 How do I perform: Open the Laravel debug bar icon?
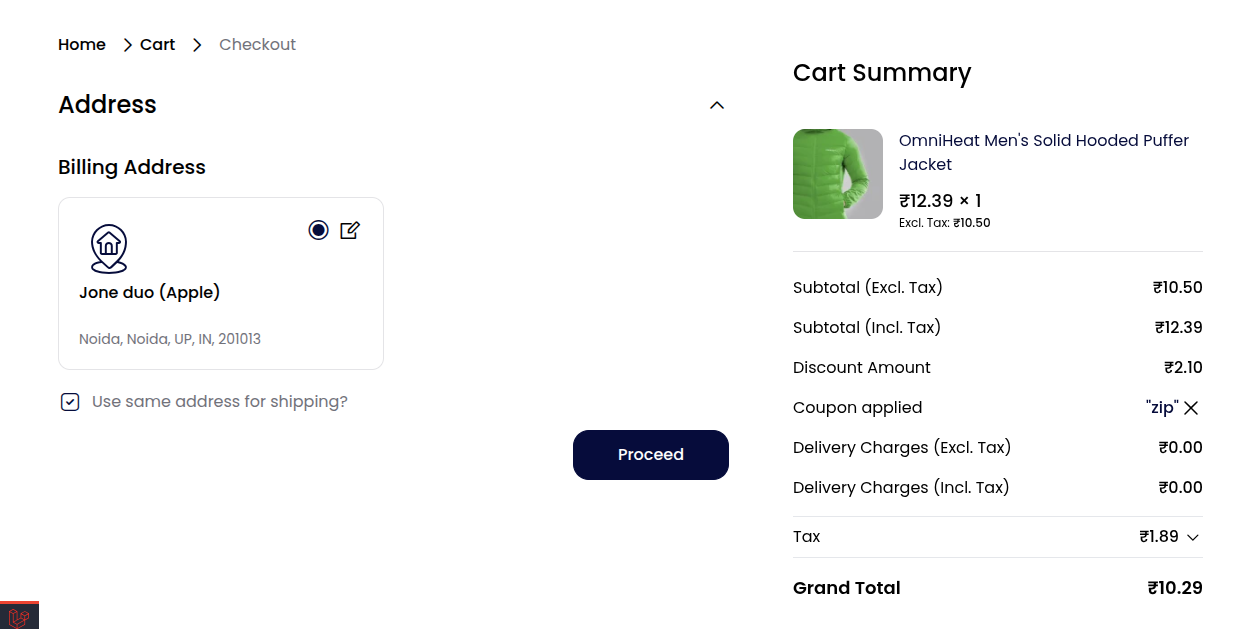point(19,616)
